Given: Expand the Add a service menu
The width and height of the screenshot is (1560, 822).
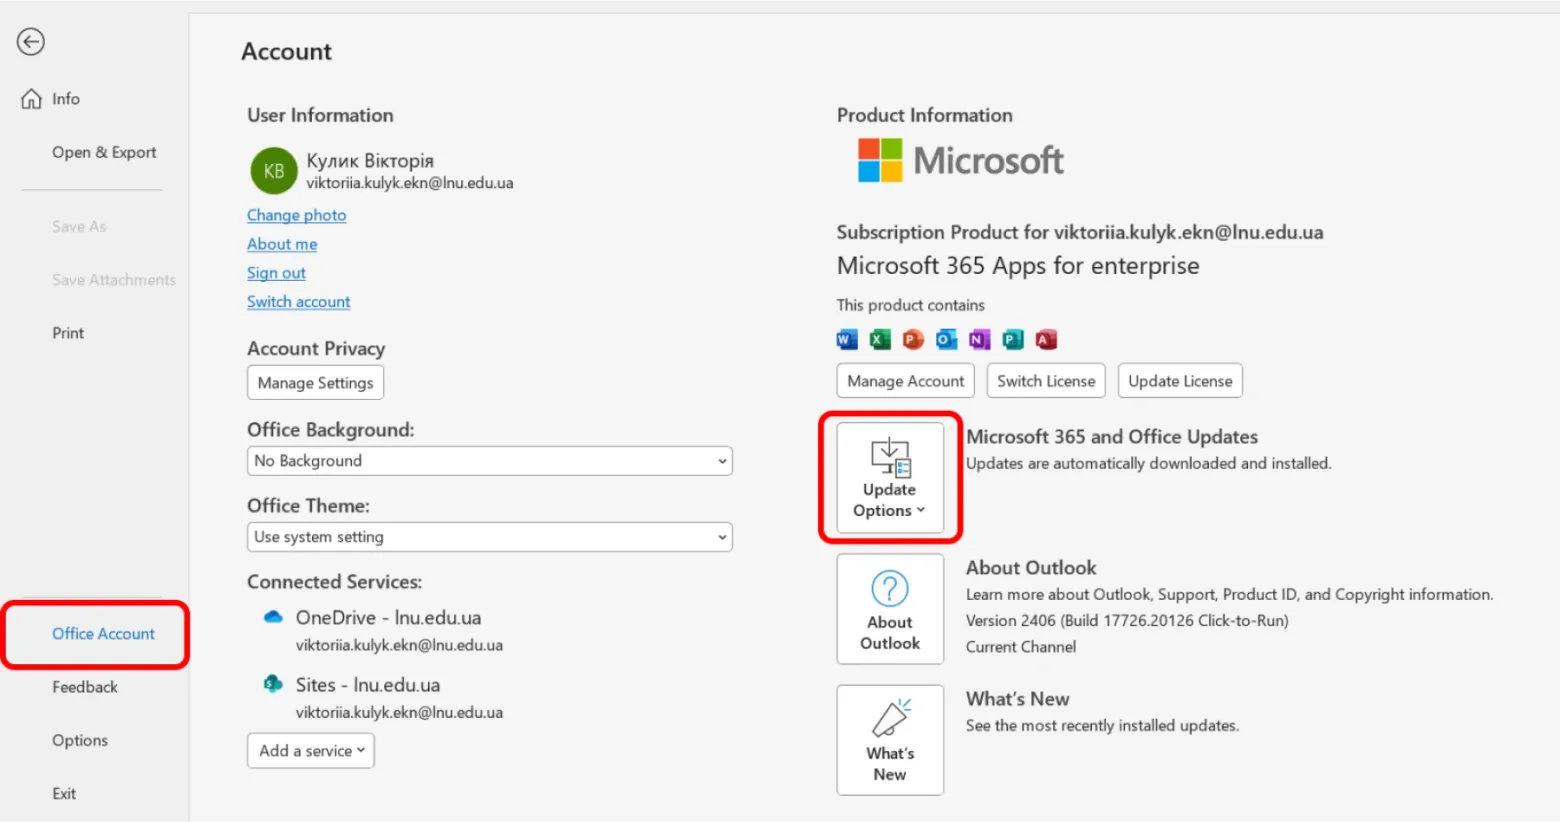Looking at the screenshot, I should (311, 751).
